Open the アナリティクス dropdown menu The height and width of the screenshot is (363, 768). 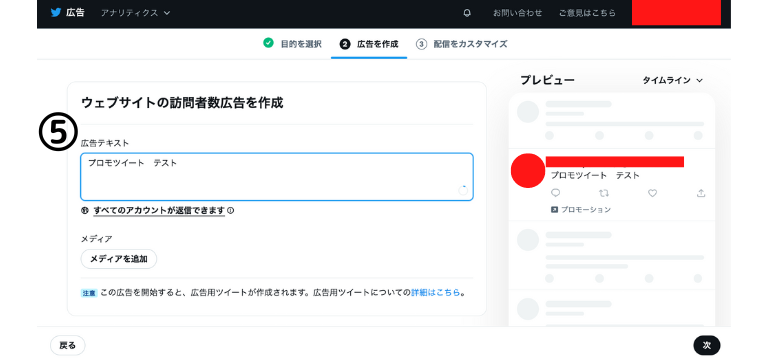pyautogui.click(x=136, y=13)
